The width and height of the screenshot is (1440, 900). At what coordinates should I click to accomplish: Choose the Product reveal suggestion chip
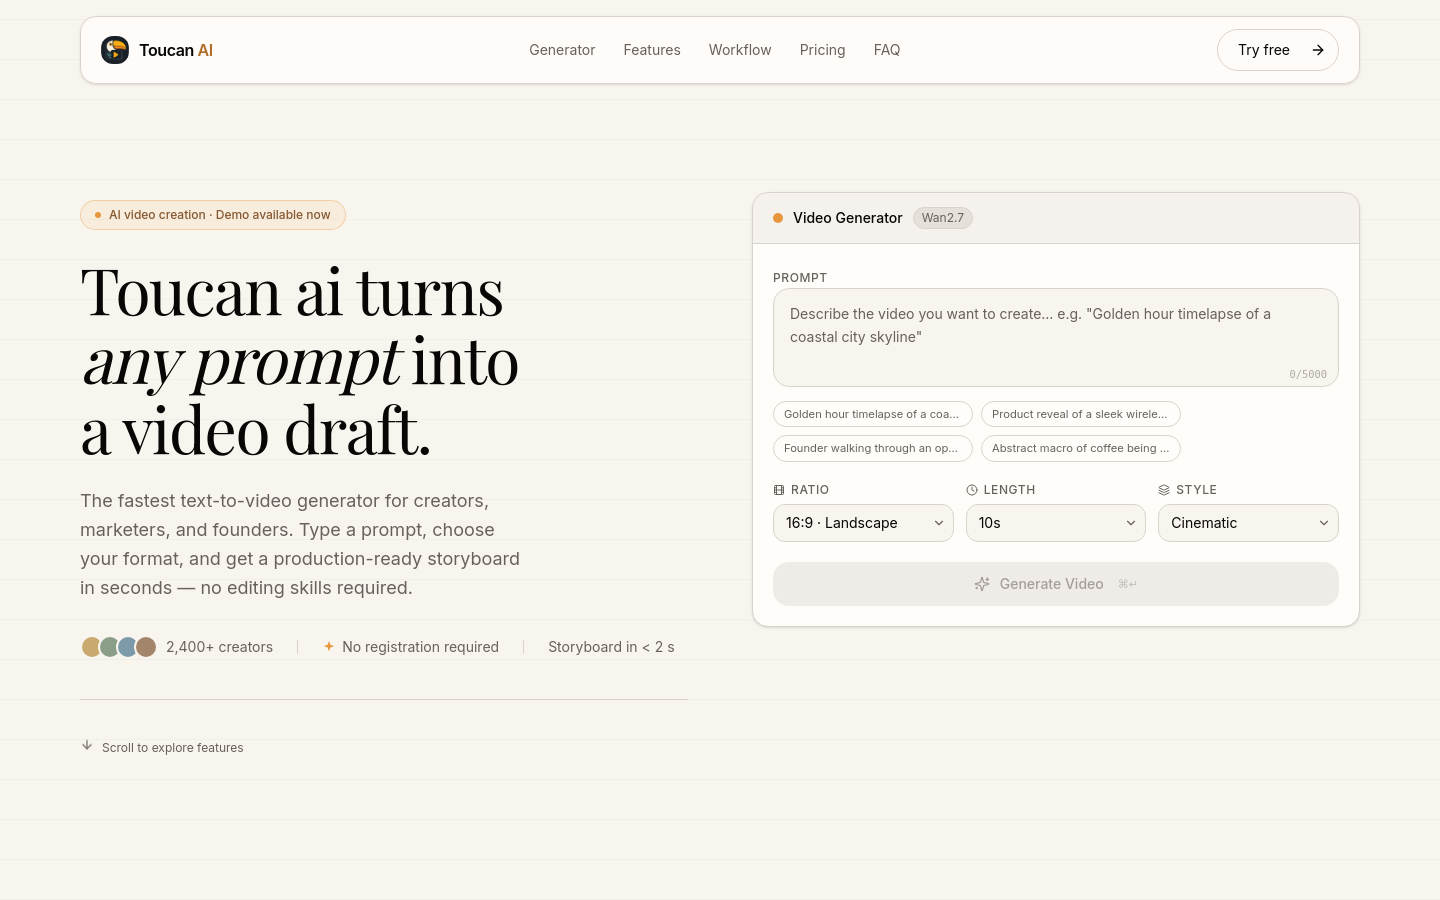point(1081,414)
